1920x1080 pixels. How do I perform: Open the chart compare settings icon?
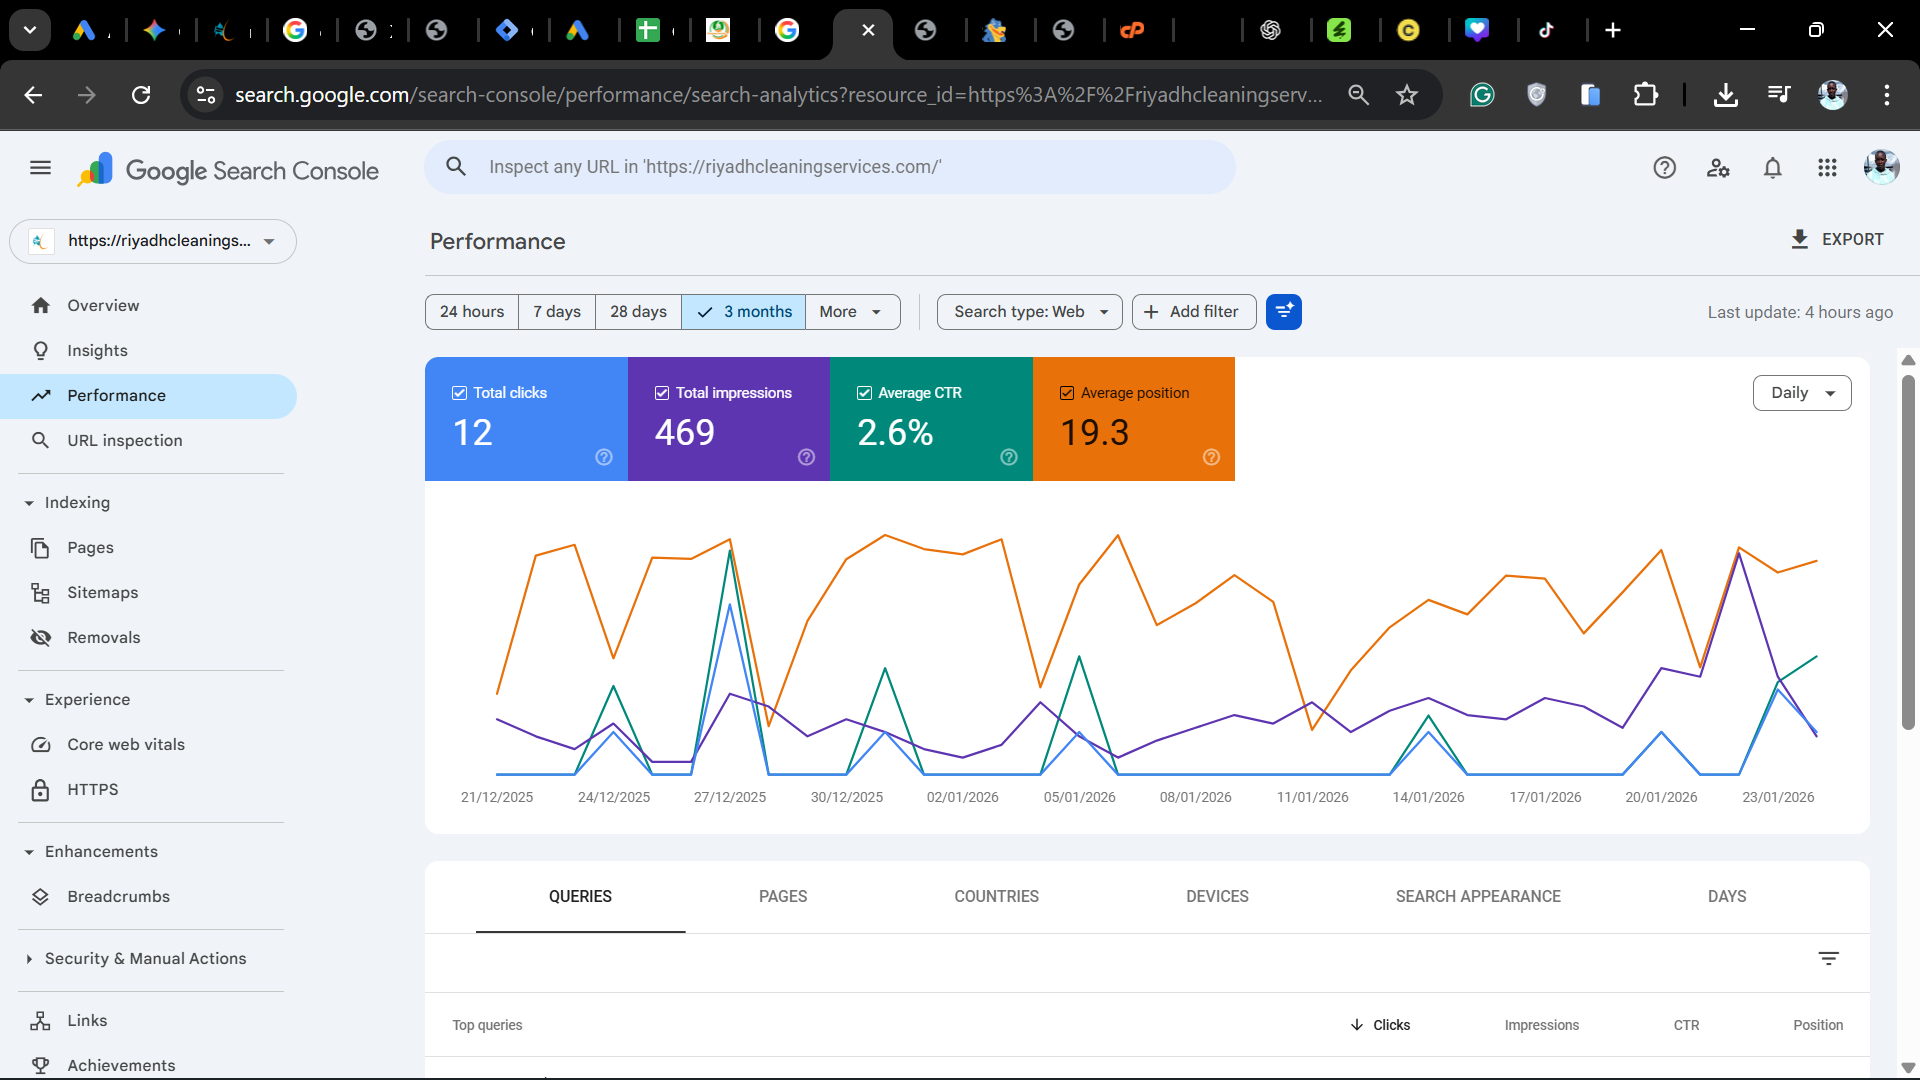click(x=1283, y=311)
